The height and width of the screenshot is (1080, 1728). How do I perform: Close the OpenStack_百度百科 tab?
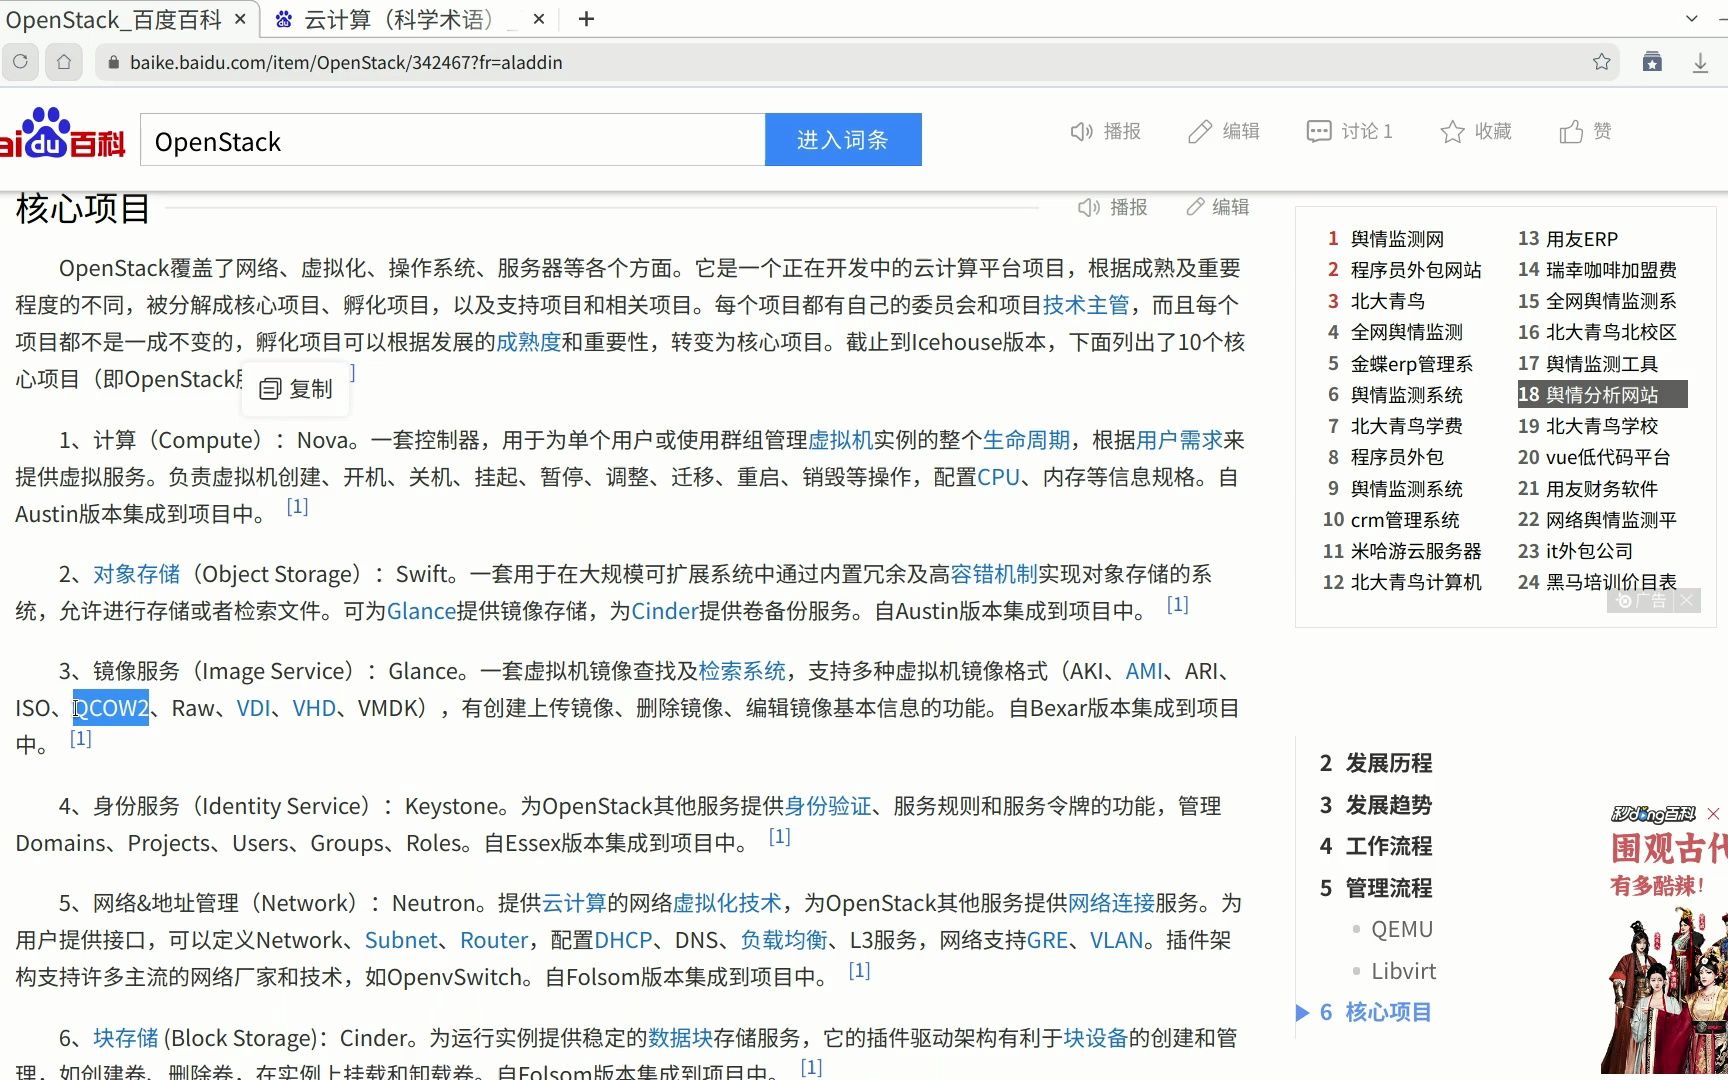(240, 19)
